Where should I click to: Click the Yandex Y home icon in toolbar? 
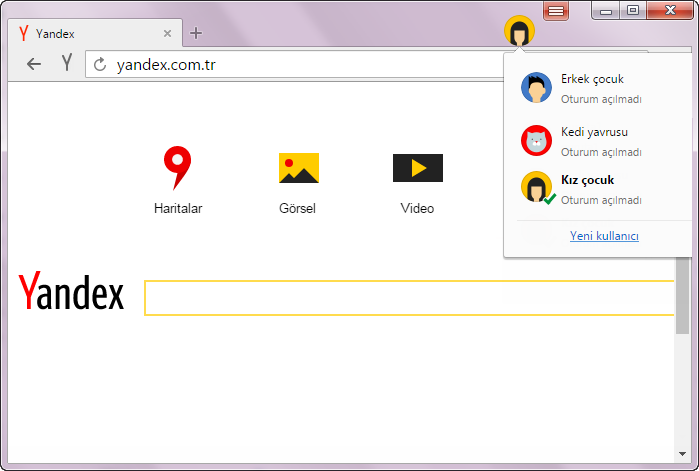67,63
